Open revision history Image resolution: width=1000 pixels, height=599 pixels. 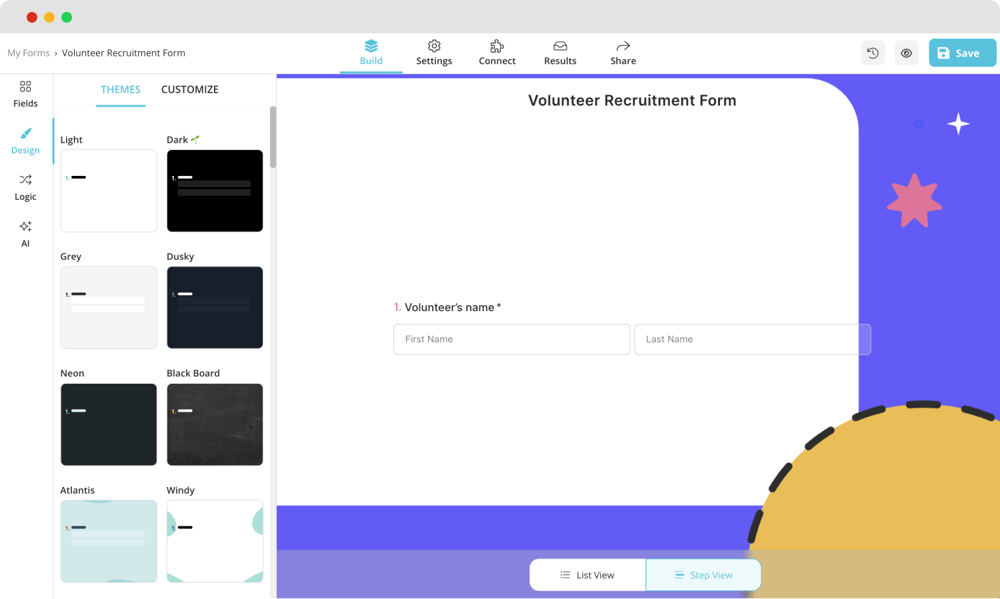click(x=873, y=53)
